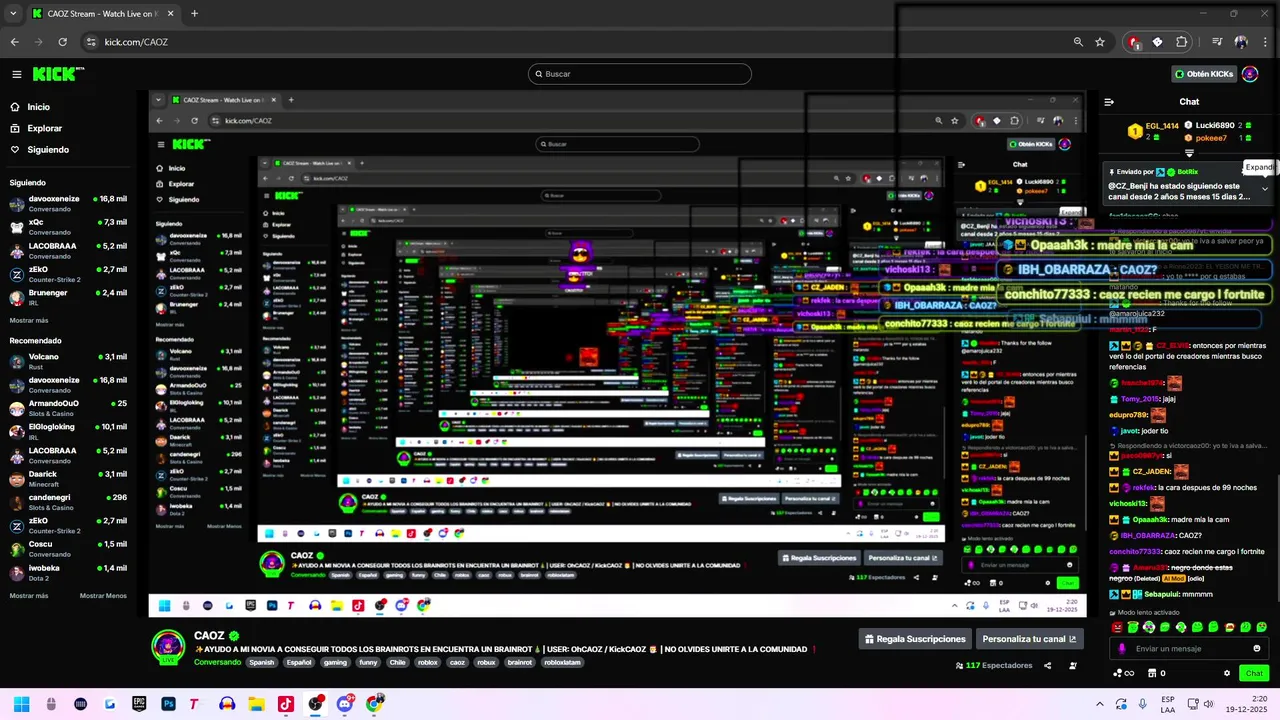The height and width of the screenshot is (720, 1280).
Task: Open Chrome's three-dot menu
Action: (x=1266, y=42)
